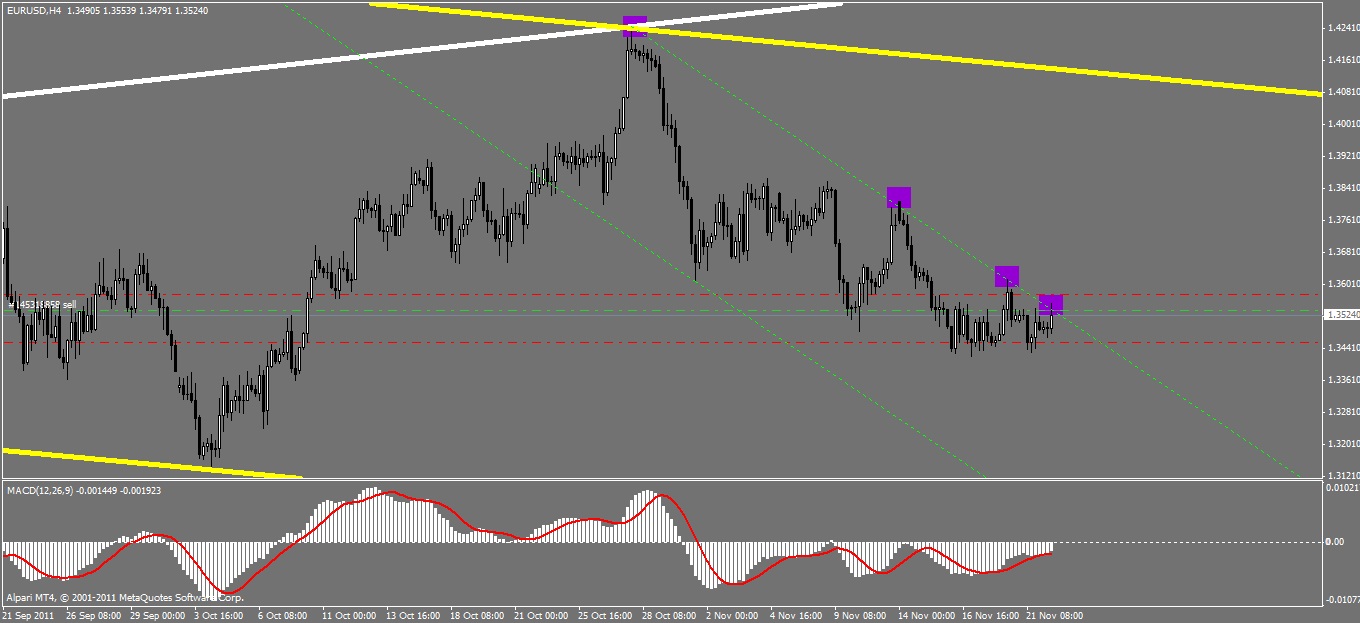Viewport: 1360px width, 623px height.
Task: Click the '11 Oct 00:00' time axis label
Action: (348, 615)
